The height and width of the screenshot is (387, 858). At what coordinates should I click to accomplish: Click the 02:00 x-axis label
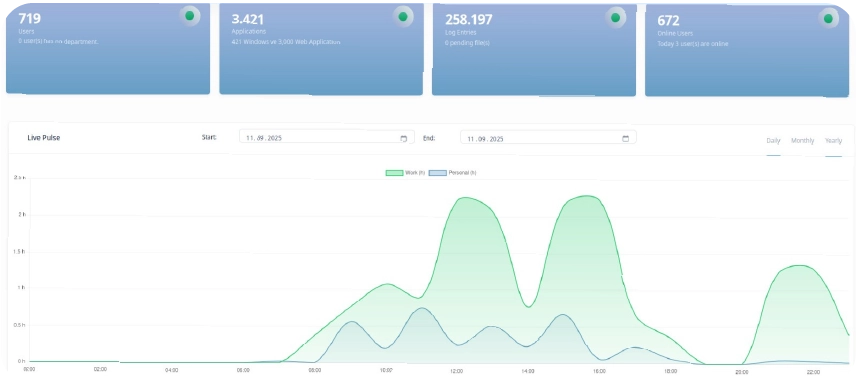(x=100, y=369)
